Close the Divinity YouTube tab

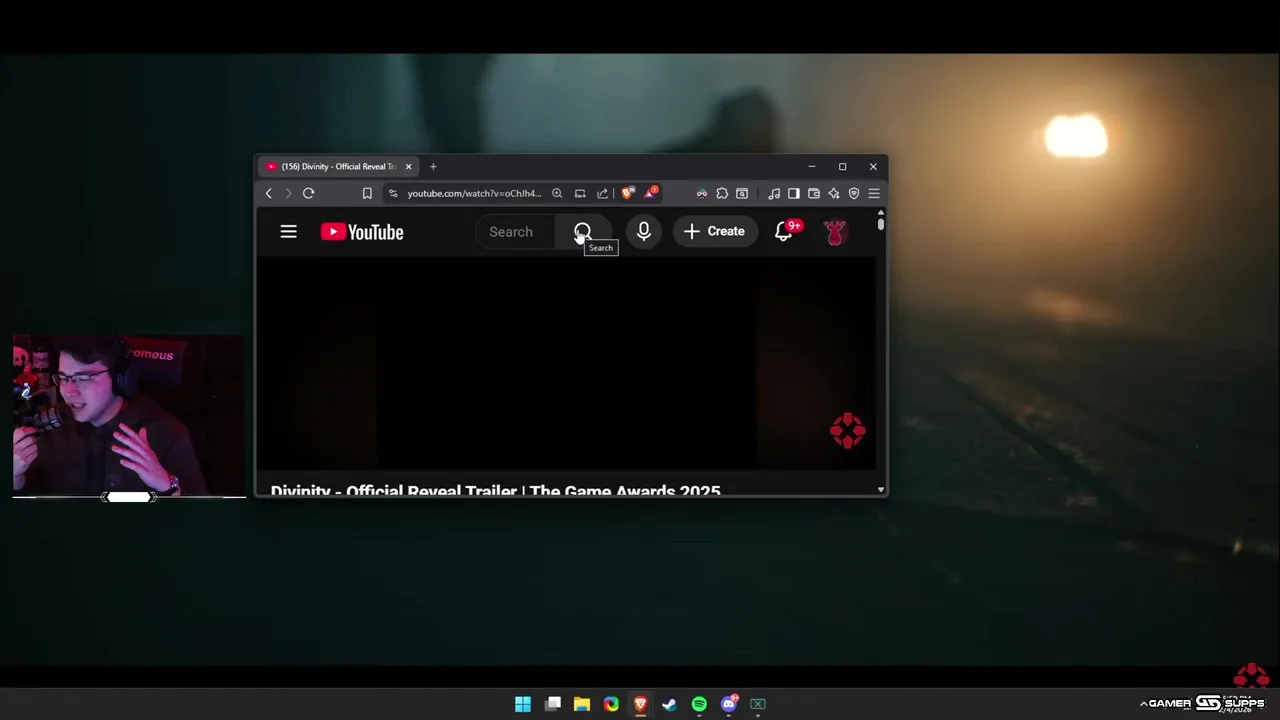408,166
